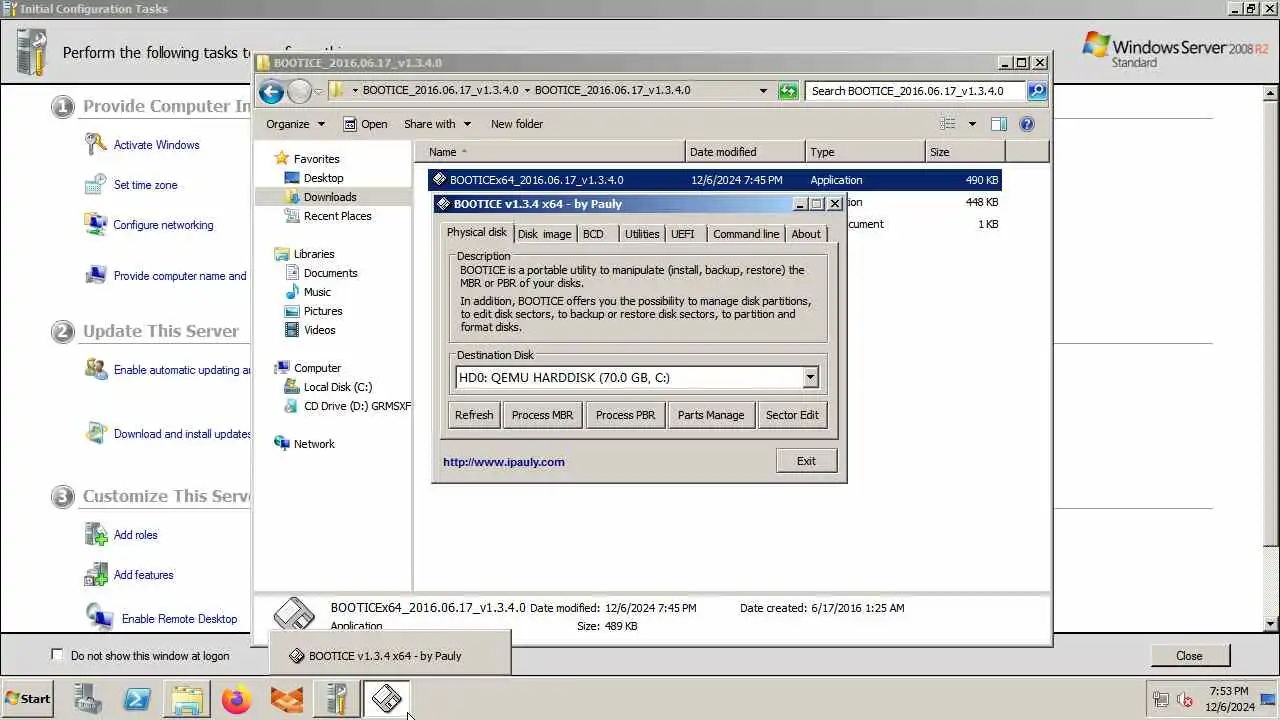Show the About tab in BOOTICE
This screenshot has height=720, width=1280.
click(x=806, y=234)
